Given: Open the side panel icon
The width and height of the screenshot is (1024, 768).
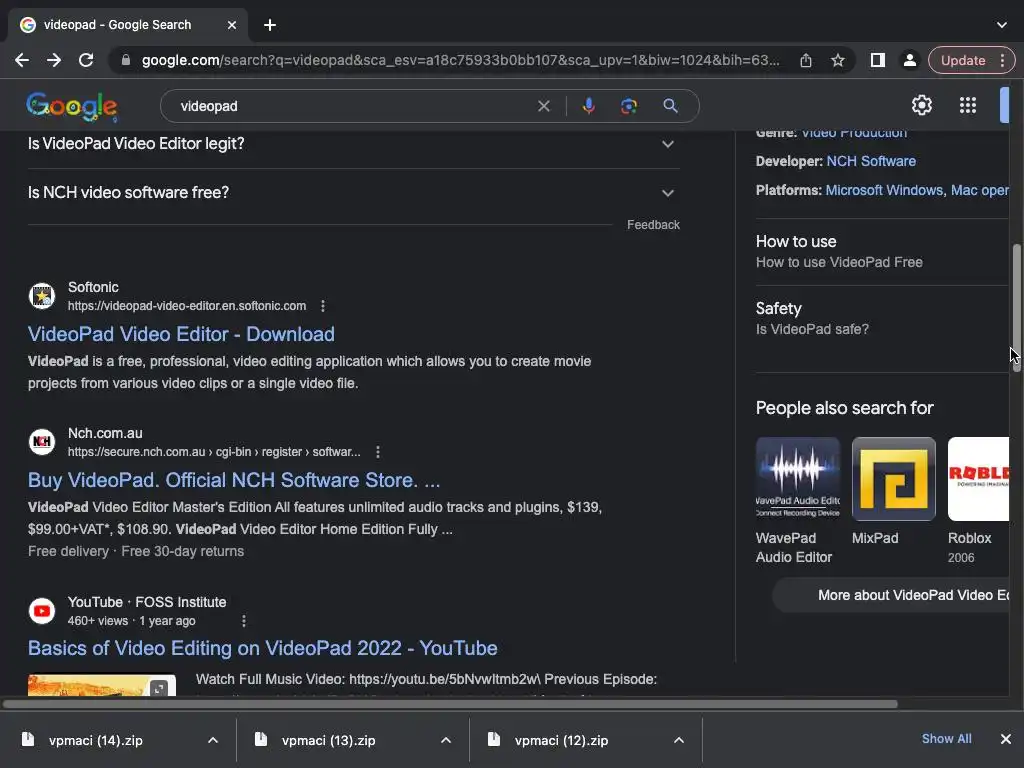Looking at the screenshot, I should click(x=878, y=61).
